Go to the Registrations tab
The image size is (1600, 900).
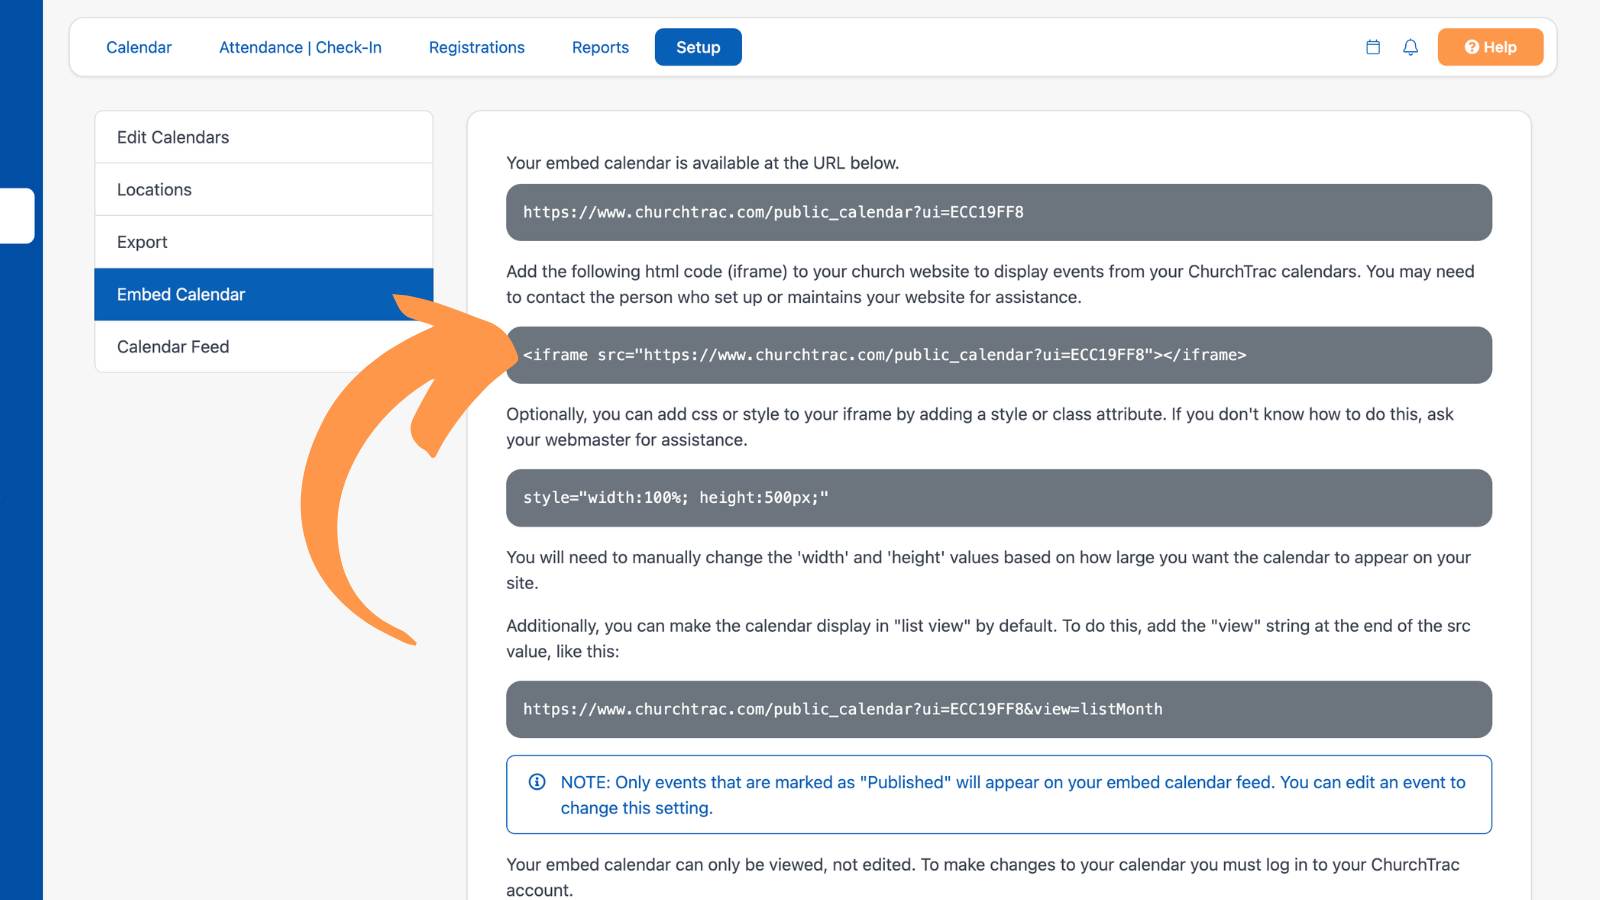point(477,47)
